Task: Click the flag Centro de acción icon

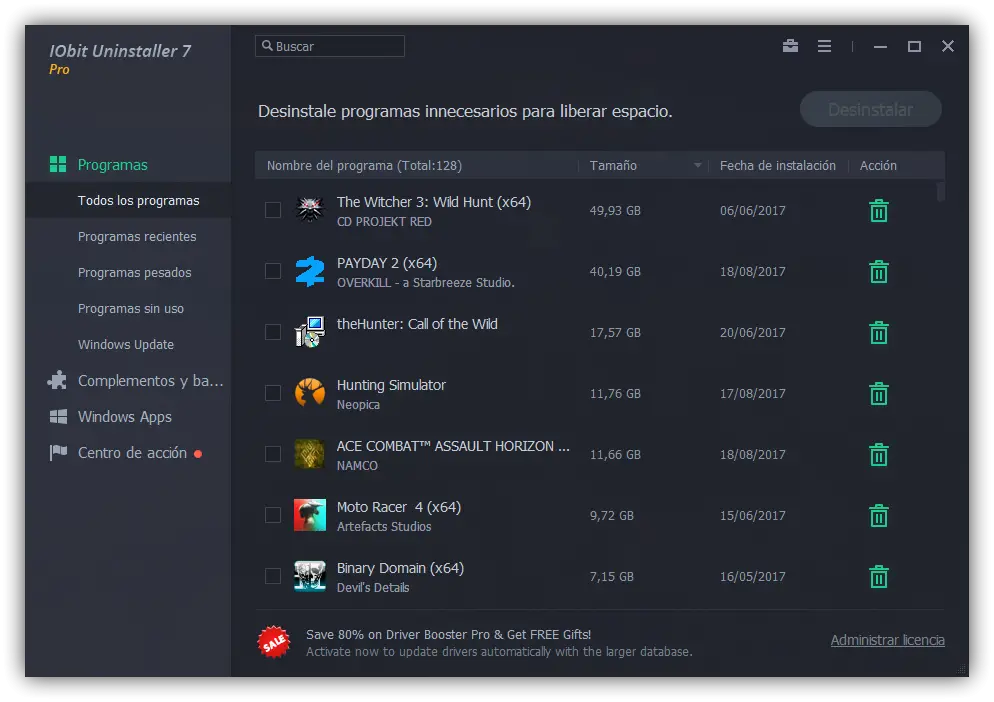Action: coord(58,452)
